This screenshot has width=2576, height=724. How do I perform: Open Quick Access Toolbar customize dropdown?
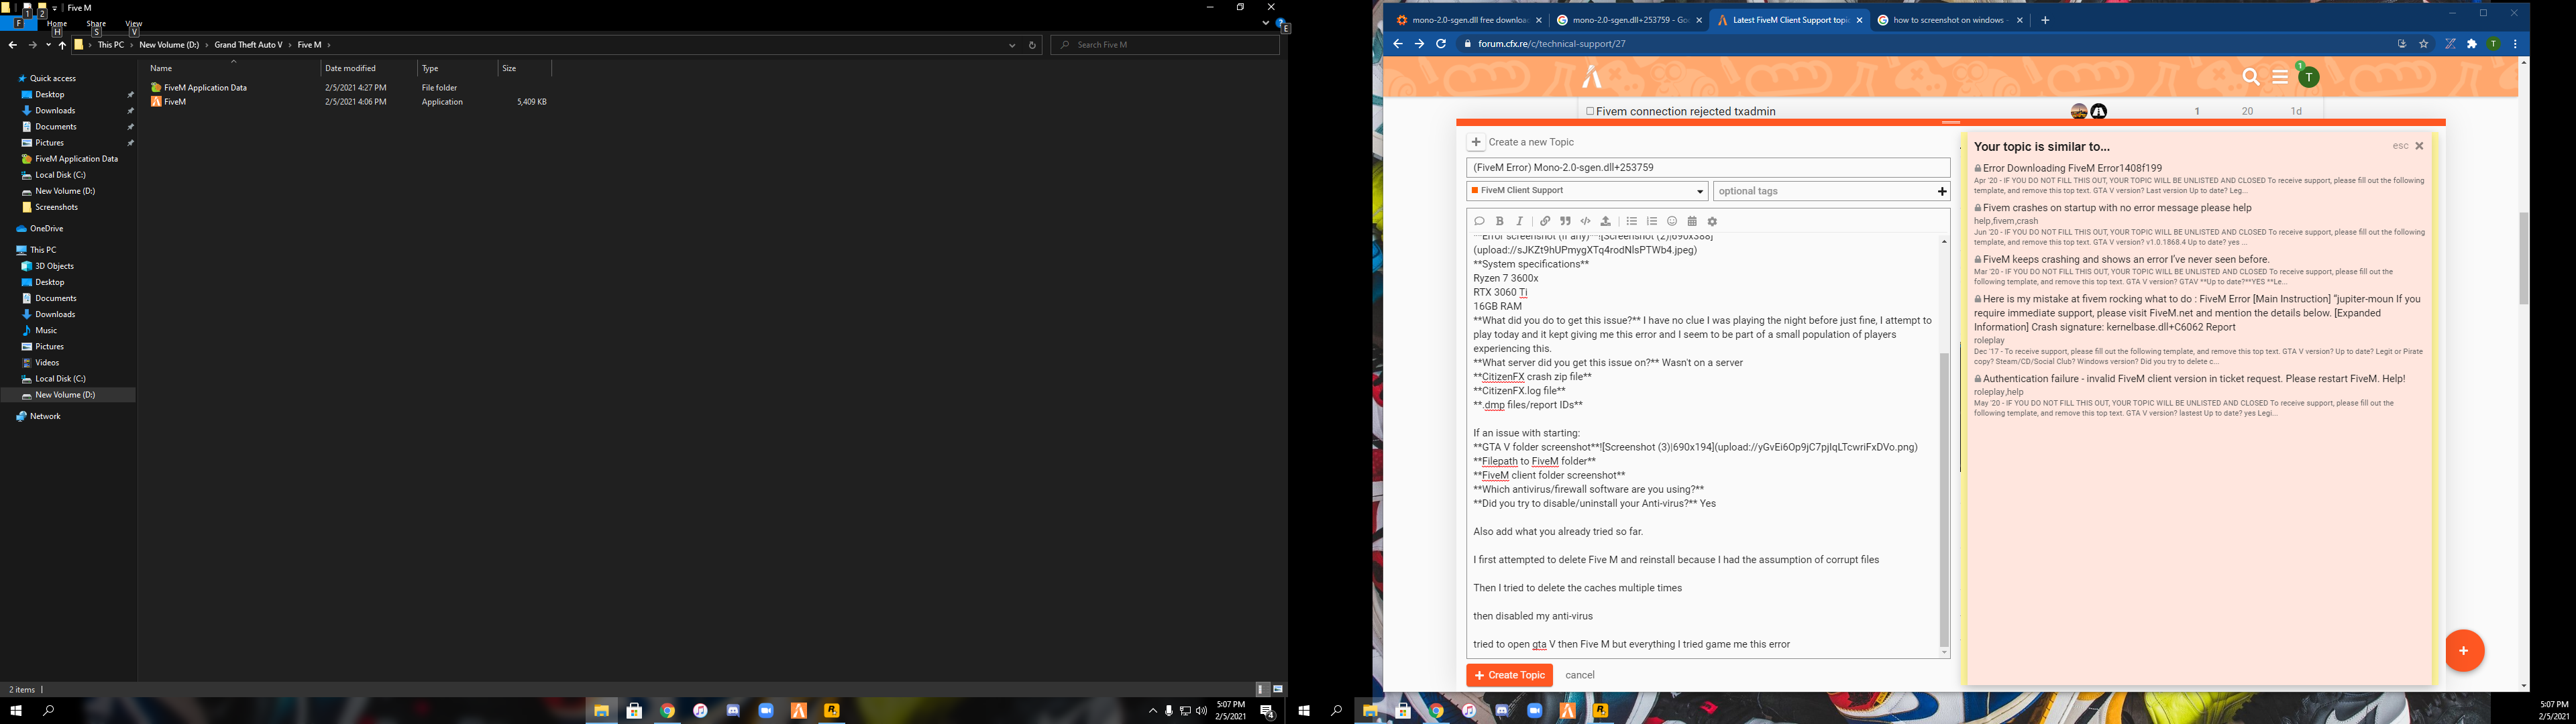click(x=55, y=8)
